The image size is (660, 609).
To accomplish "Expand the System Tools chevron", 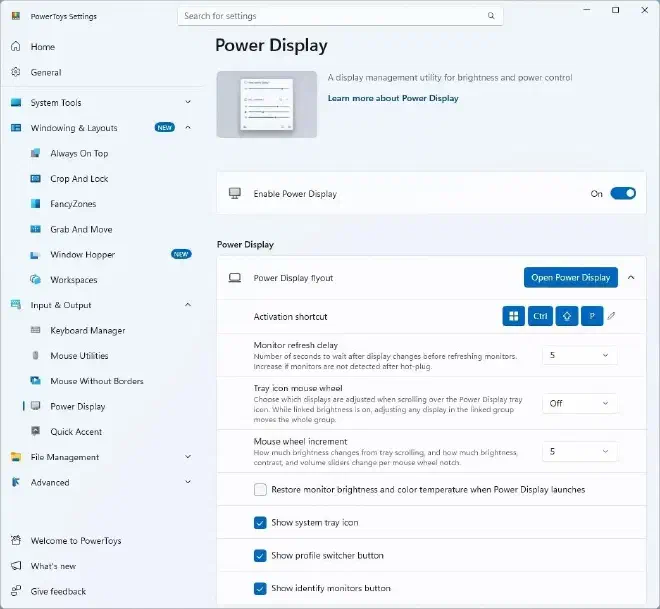I will tap(188, 102).
